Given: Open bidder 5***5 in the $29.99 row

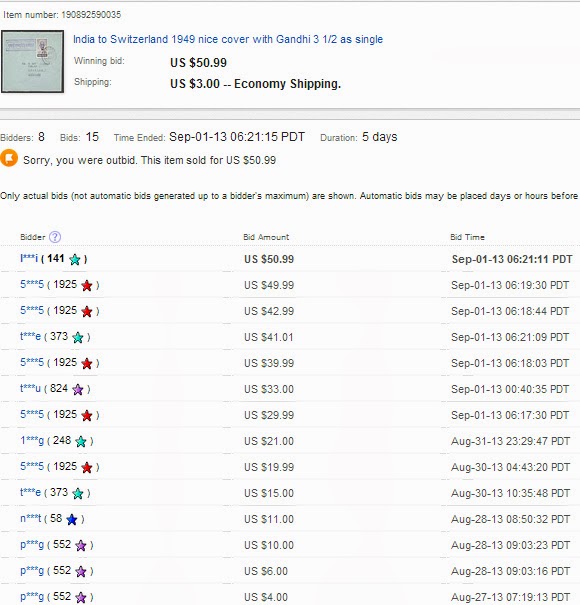Looking at the screenshot, I should [32, 414].
